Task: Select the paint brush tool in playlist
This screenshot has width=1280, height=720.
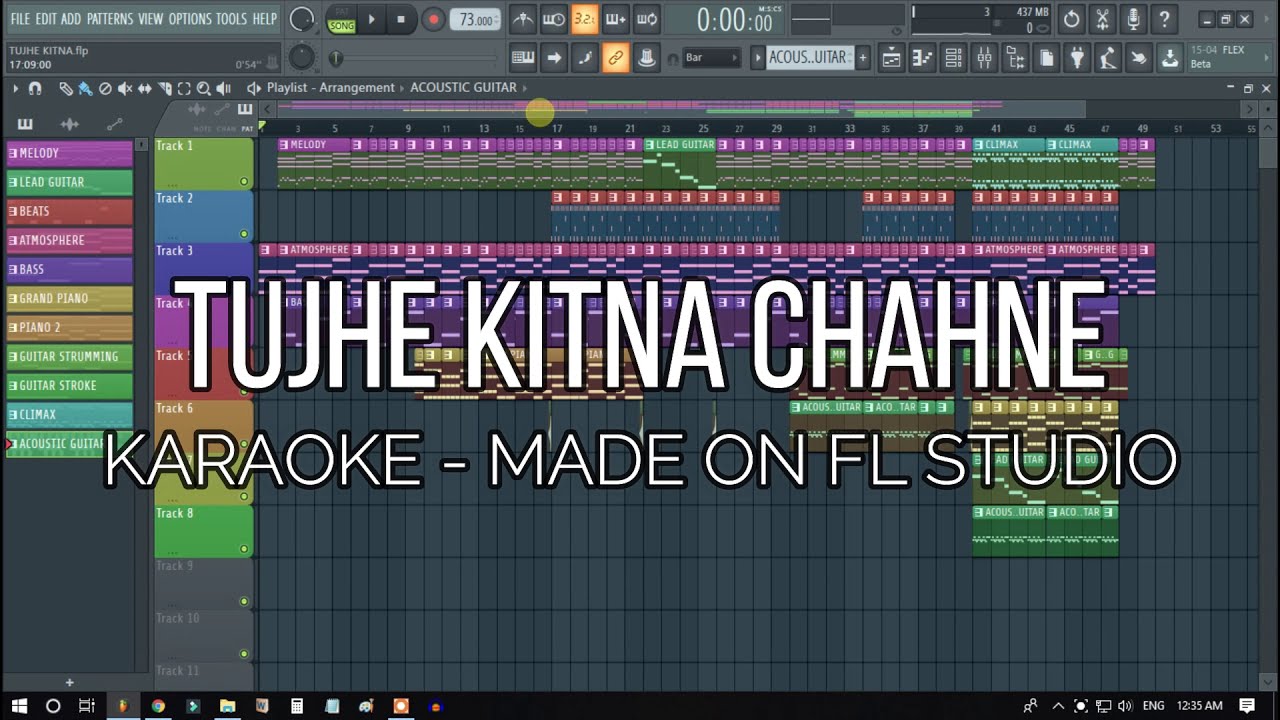Action: pos(85,88)
